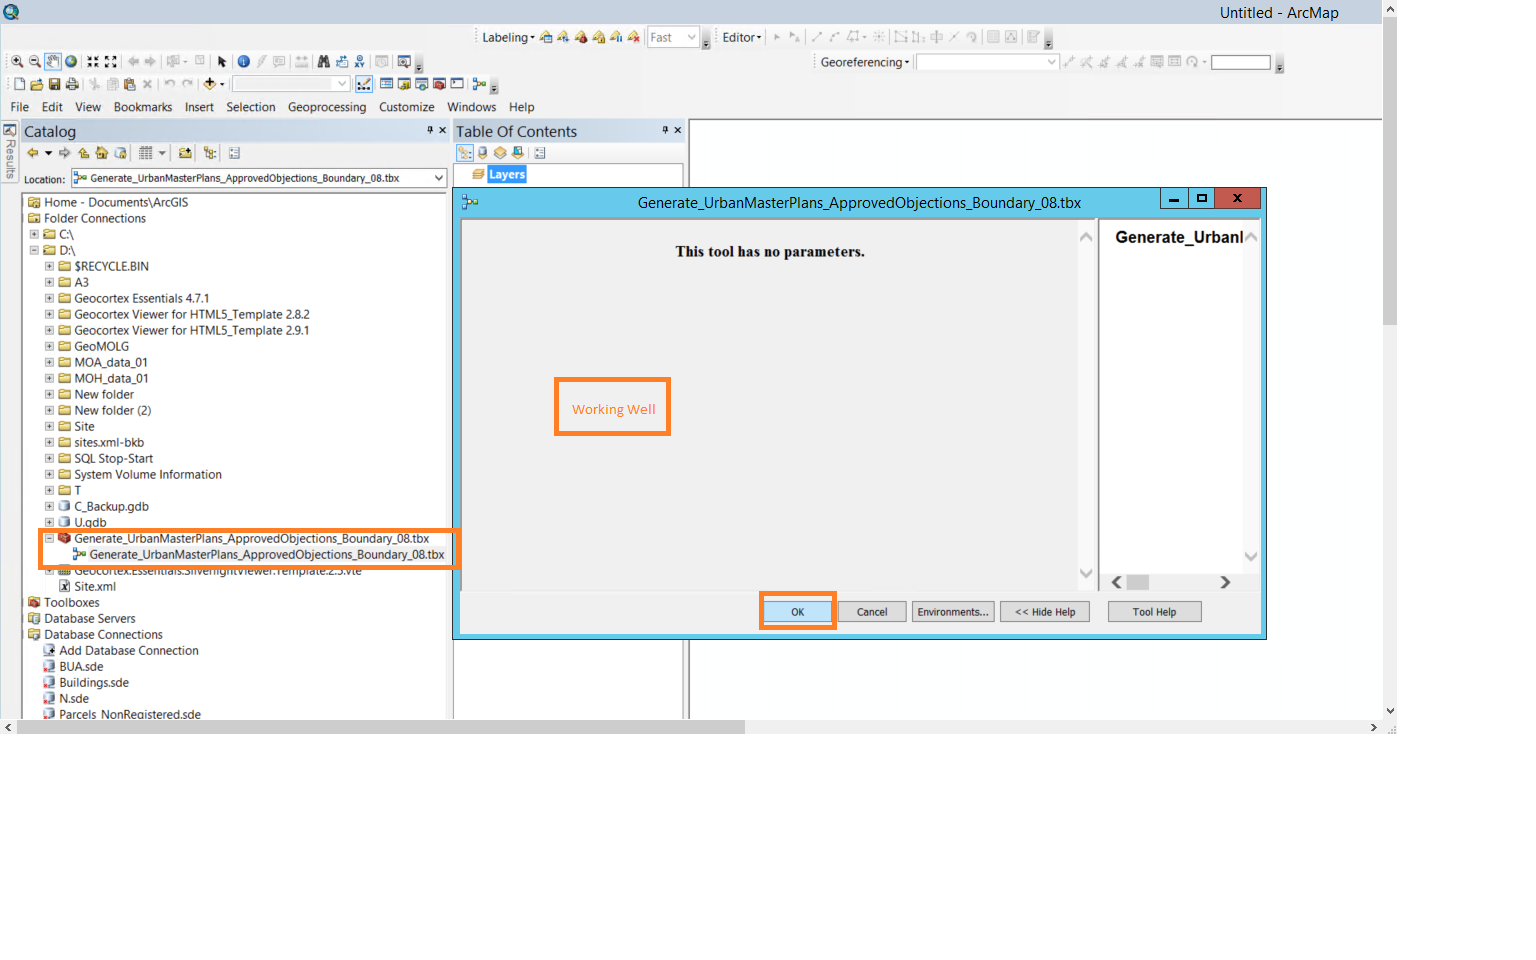Click the help pane horizontal scrollbar thumb
1536x960 pixels.
1138,582
